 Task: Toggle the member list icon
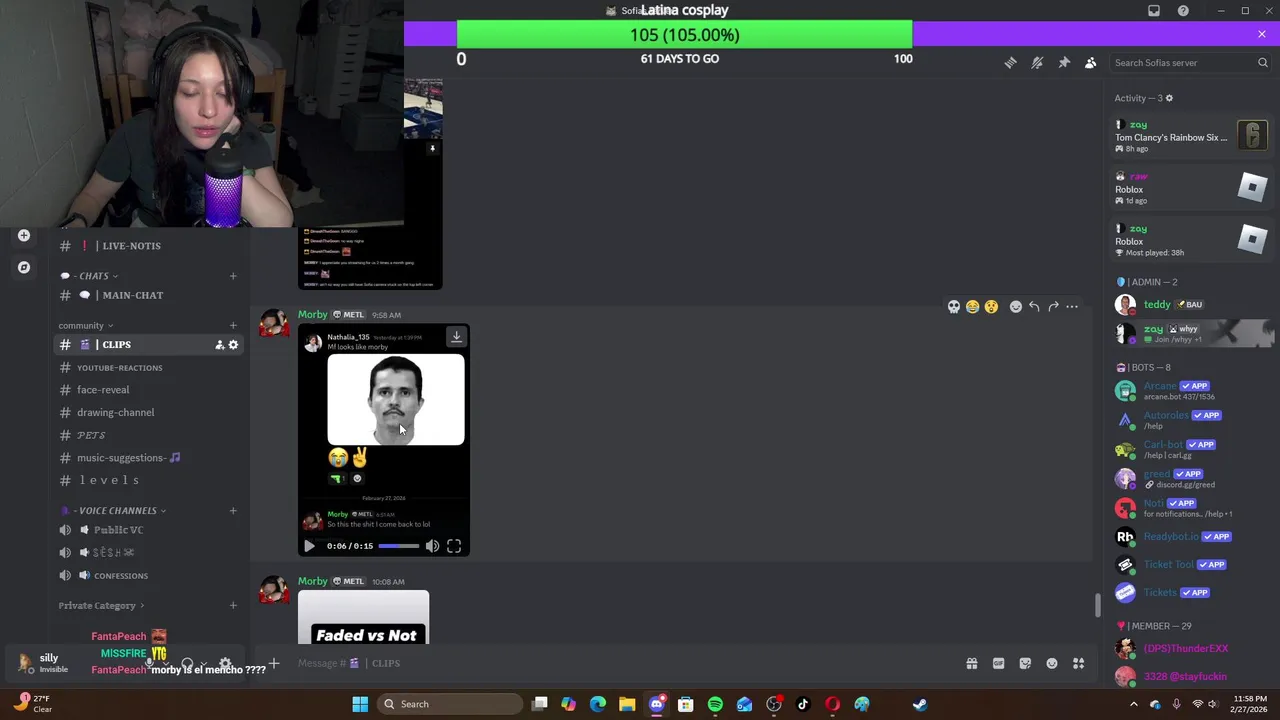tap(1091, 63)
